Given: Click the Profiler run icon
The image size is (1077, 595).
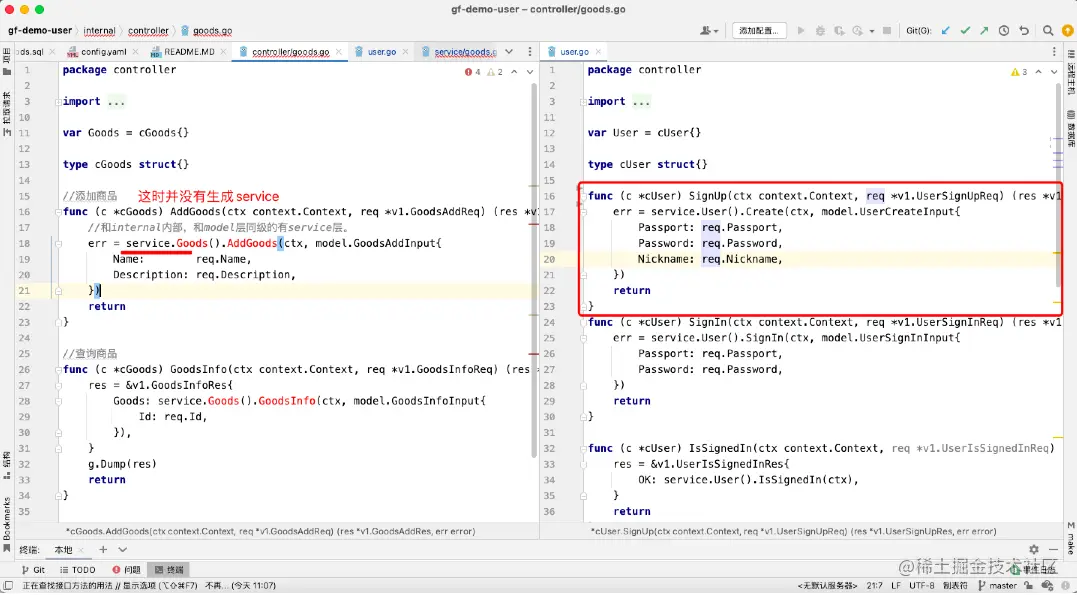Looking at the screenshot, I should click(x=857, y=31).
